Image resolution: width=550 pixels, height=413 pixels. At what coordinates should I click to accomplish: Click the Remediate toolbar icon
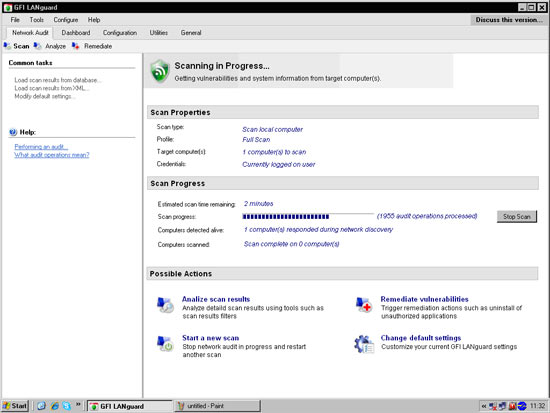tap(75, 46)
